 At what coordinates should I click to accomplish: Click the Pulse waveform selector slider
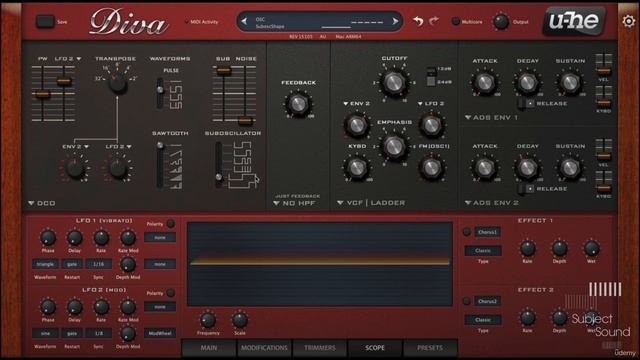click(160, 93)
